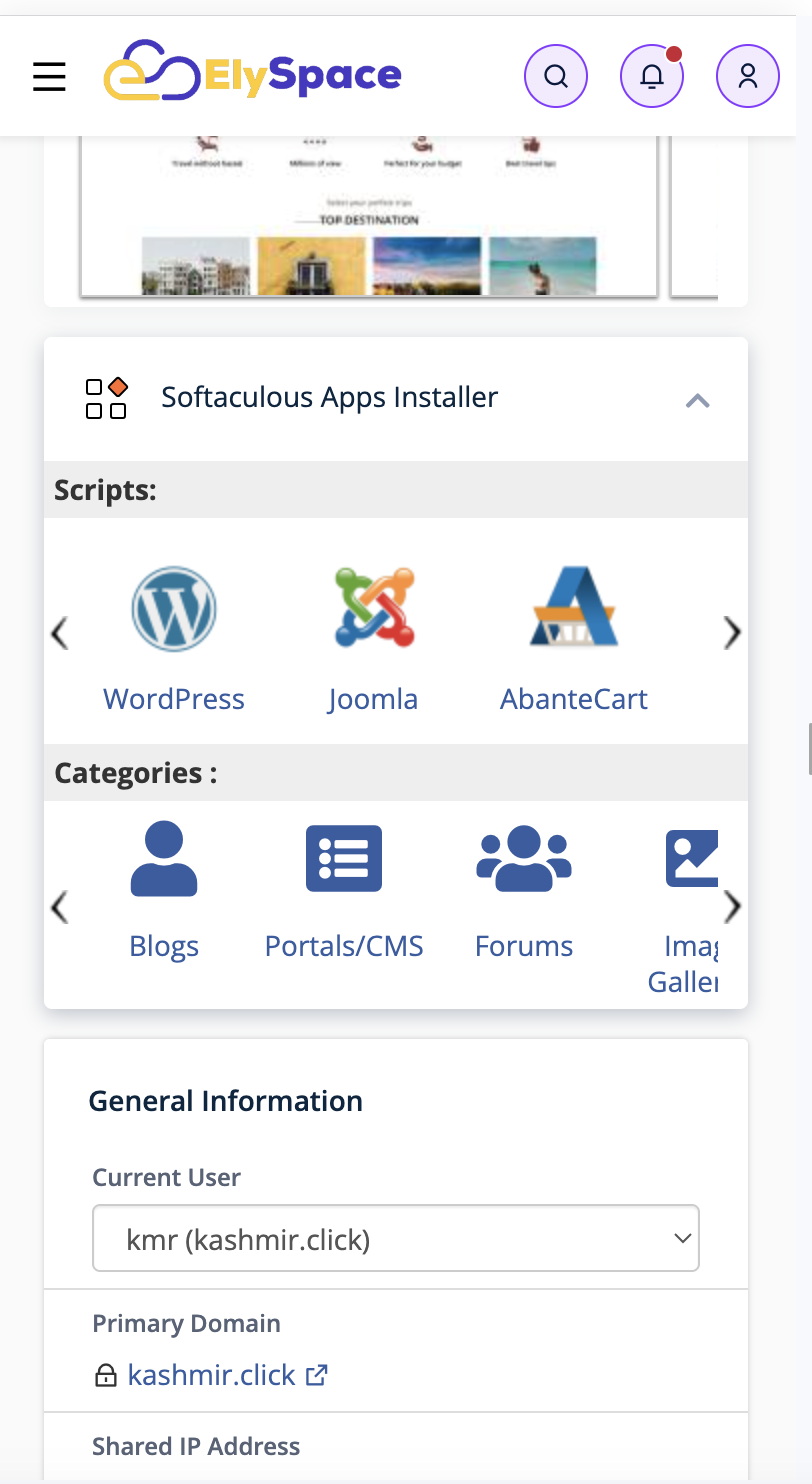This screenshot has height=1484, width=812.
Task: Select the Joomla script icon
Action: click(373, 608)
